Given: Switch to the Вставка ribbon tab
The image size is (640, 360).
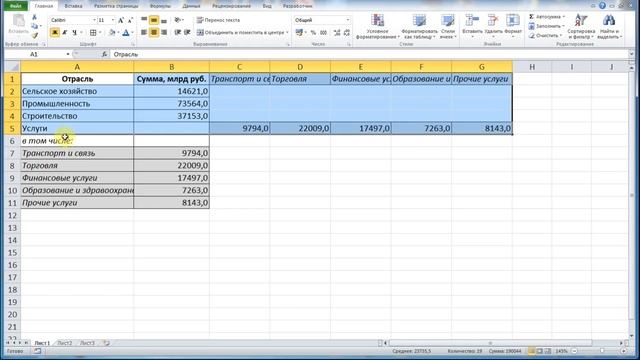Looking at the screenshot, I should tap(73, 6).
